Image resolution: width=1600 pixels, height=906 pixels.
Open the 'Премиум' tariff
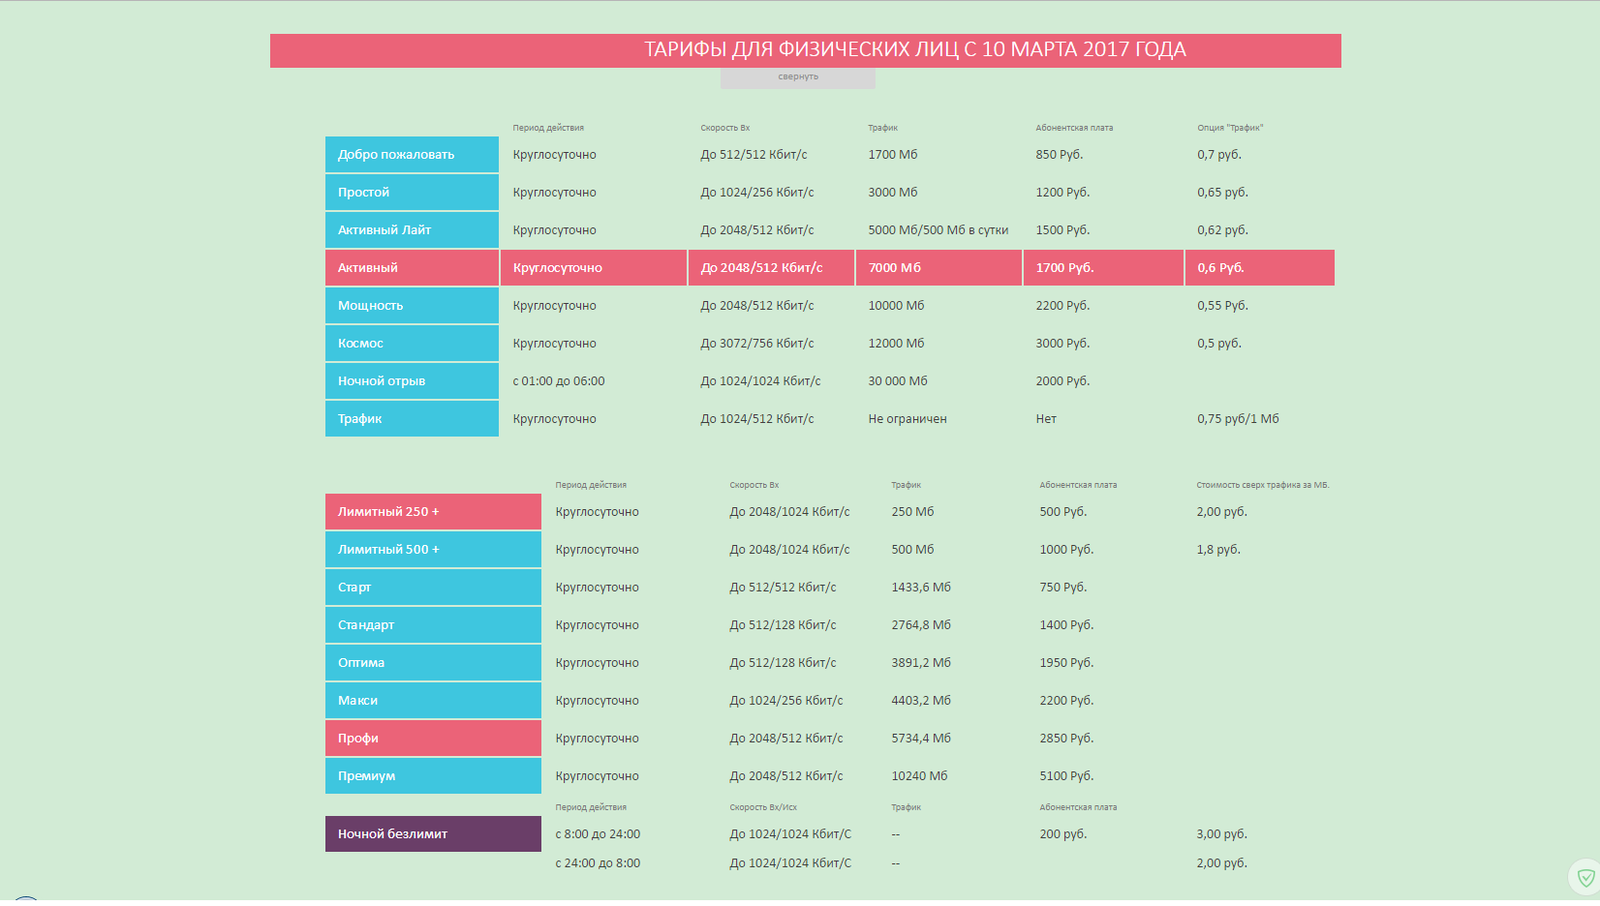433,776
